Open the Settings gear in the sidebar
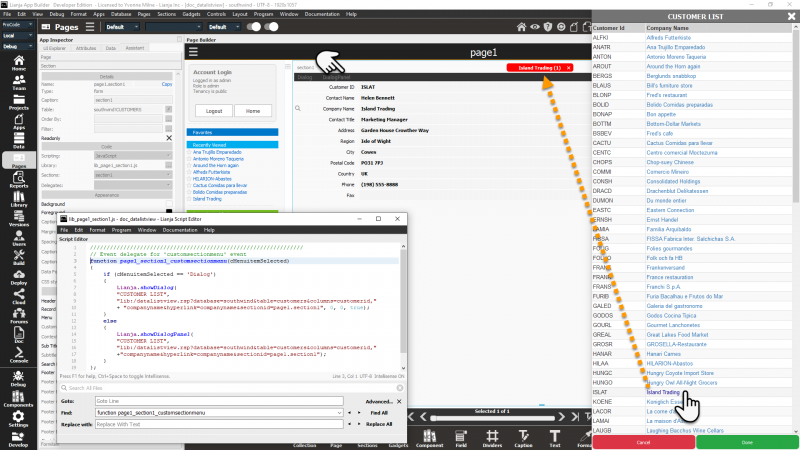This screenshot has width=800, height=450. click(19, 420)
